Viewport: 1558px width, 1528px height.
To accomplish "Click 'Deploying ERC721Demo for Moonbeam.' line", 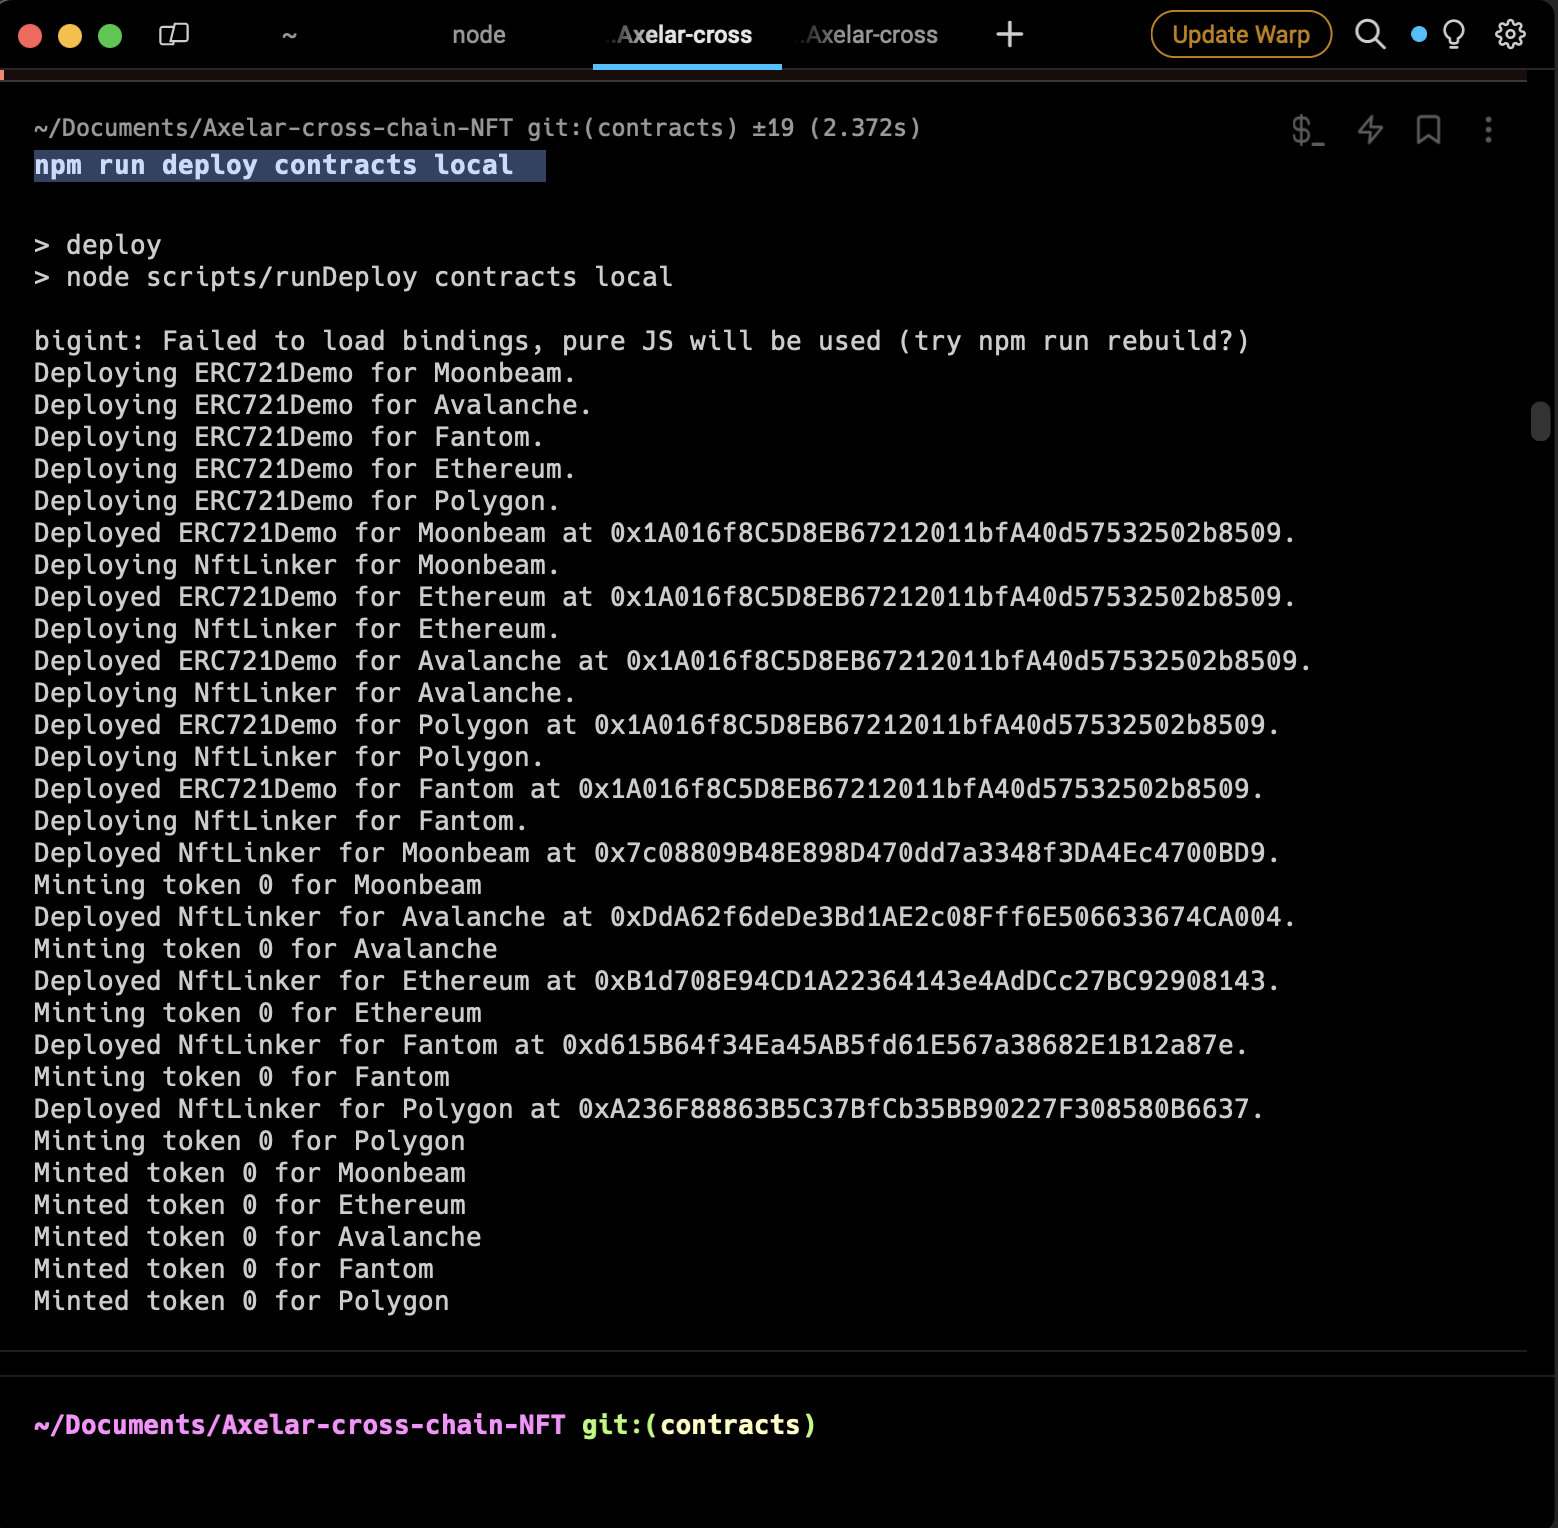I will (x=305, y=373).
